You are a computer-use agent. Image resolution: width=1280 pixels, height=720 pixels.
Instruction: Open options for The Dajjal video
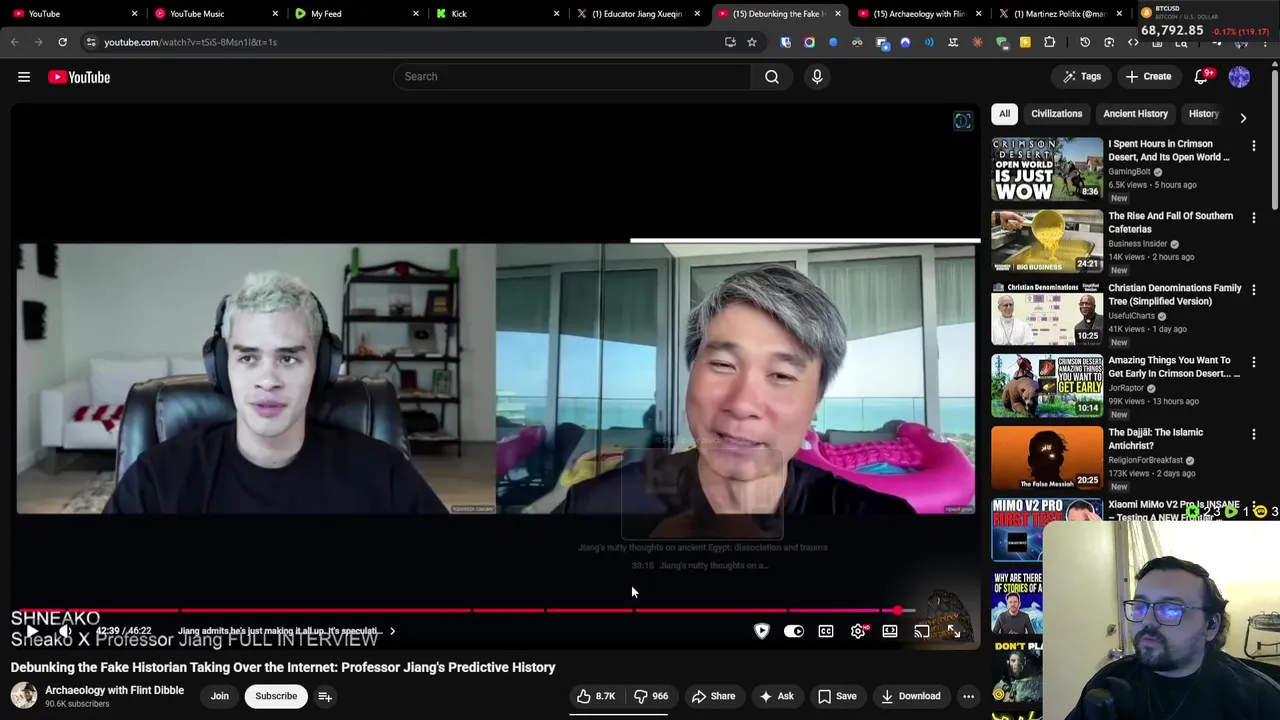pyautogui.click(x=1254, y=434)
